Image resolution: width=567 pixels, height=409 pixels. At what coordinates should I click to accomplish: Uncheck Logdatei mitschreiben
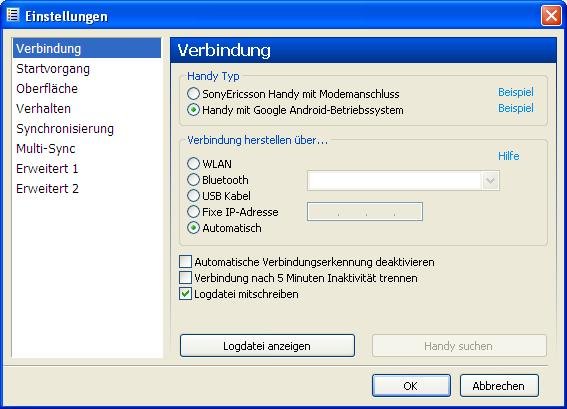click(186, 294)
